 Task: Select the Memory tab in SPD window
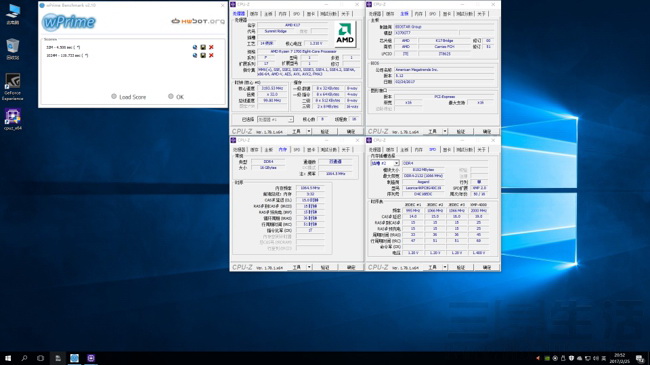click(419, 150)
